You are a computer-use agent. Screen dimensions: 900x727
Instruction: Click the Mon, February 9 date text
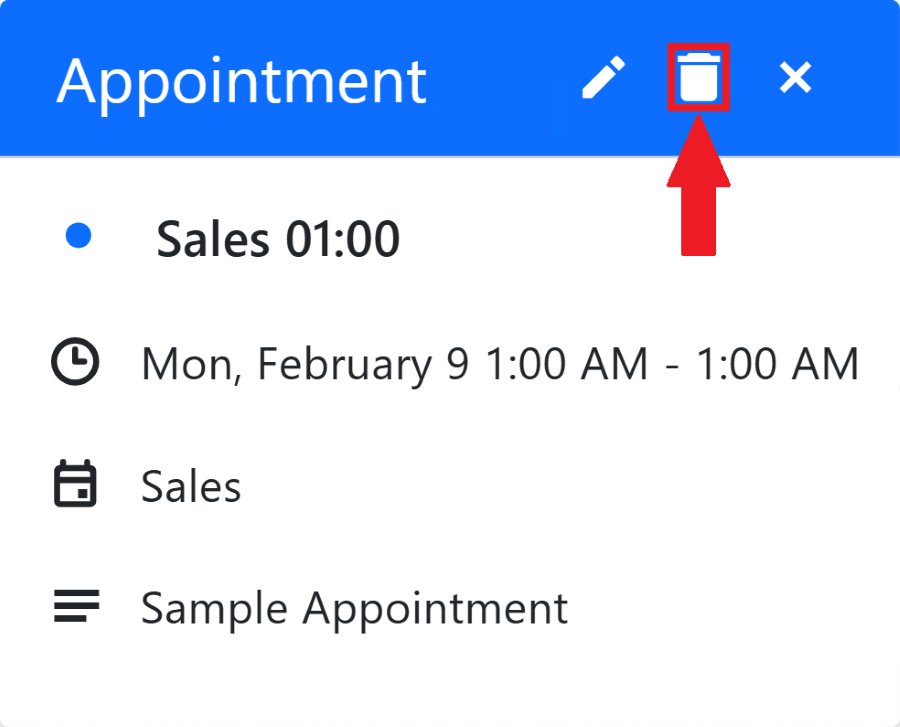(x=304, y=364)
